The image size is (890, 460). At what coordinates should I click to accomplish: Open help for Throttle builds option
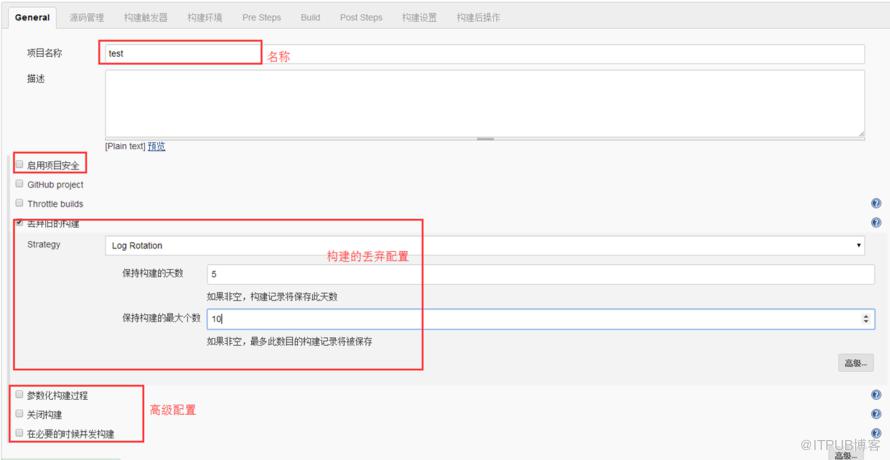[876, 203]
